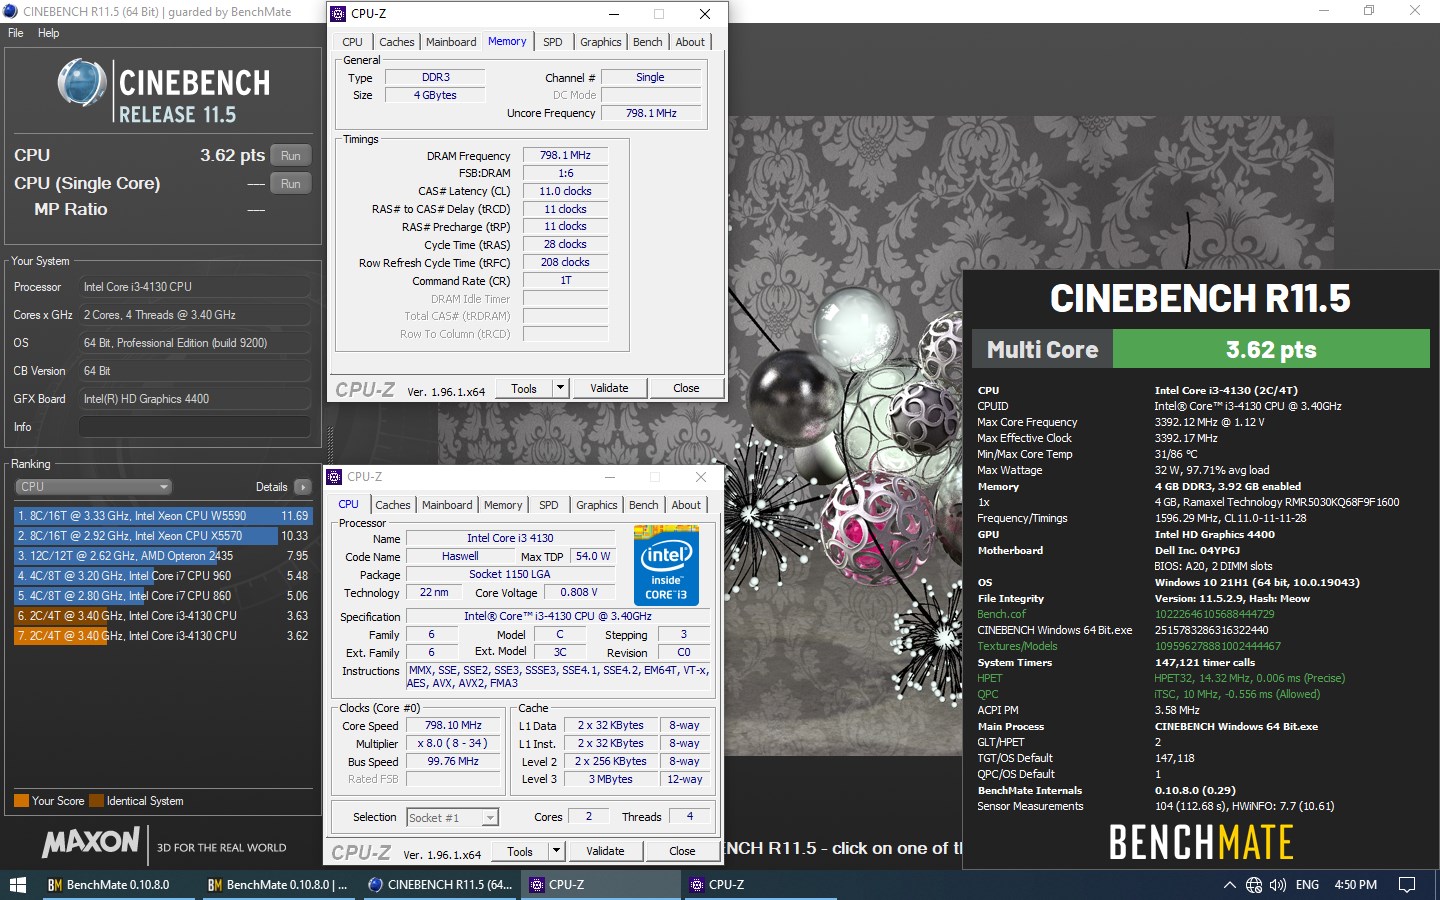Open the Help menu in Cinebench

(48, 33)
